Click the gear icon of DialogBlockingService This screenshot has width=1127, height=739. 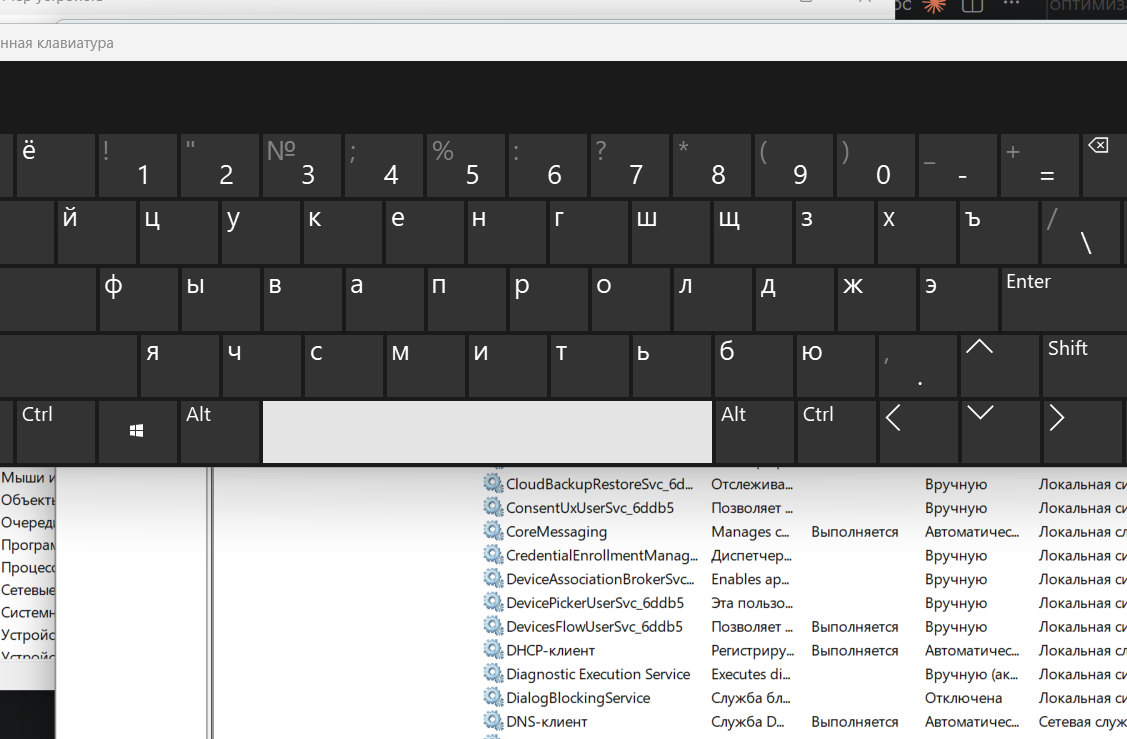click(492, 697)
